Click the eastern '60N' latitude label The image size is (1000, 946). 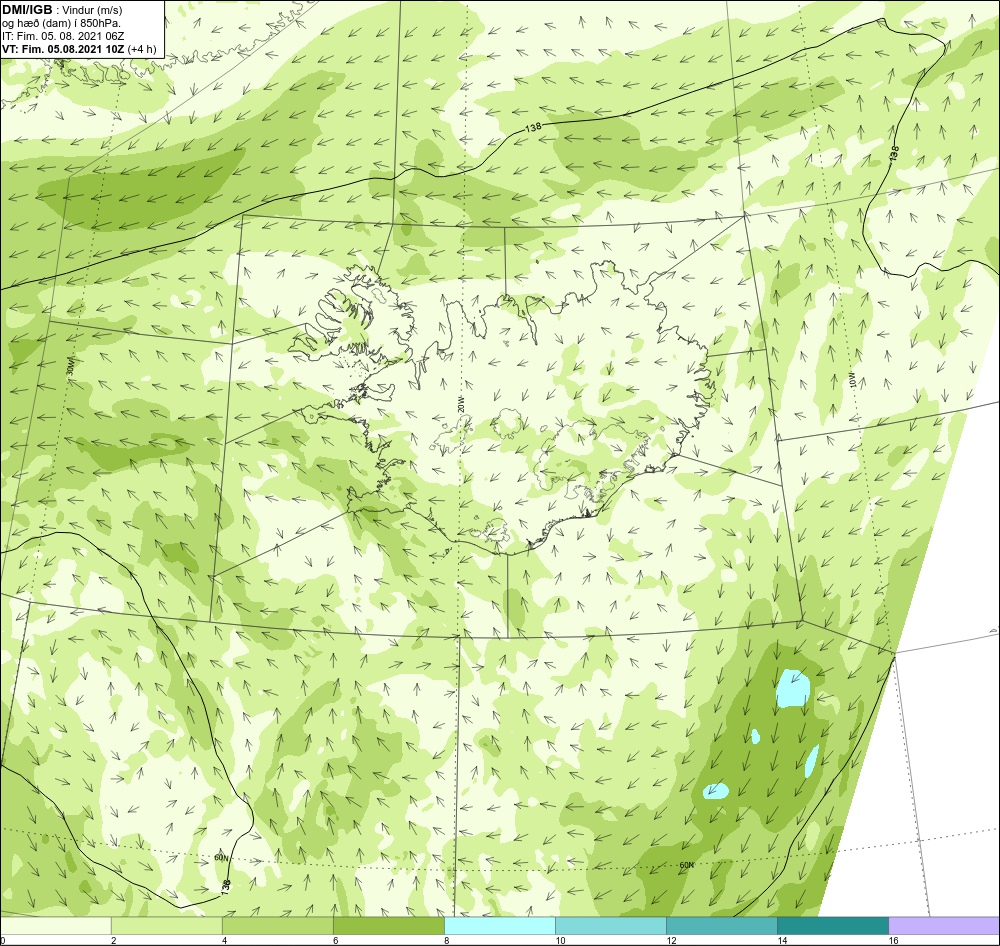point(686,865)
